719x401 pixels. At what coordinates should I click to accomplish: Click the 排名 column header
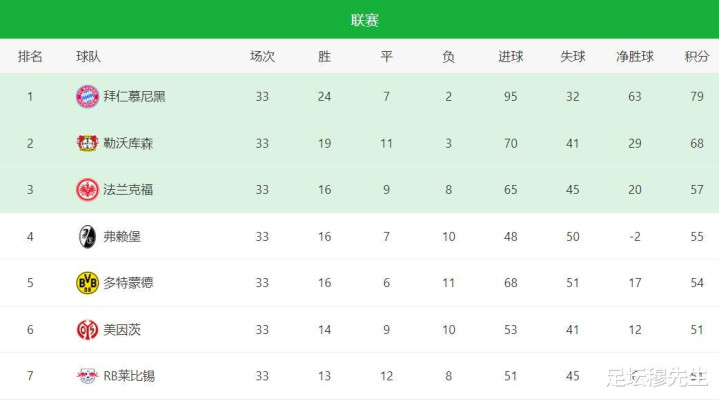pos(30,56)
